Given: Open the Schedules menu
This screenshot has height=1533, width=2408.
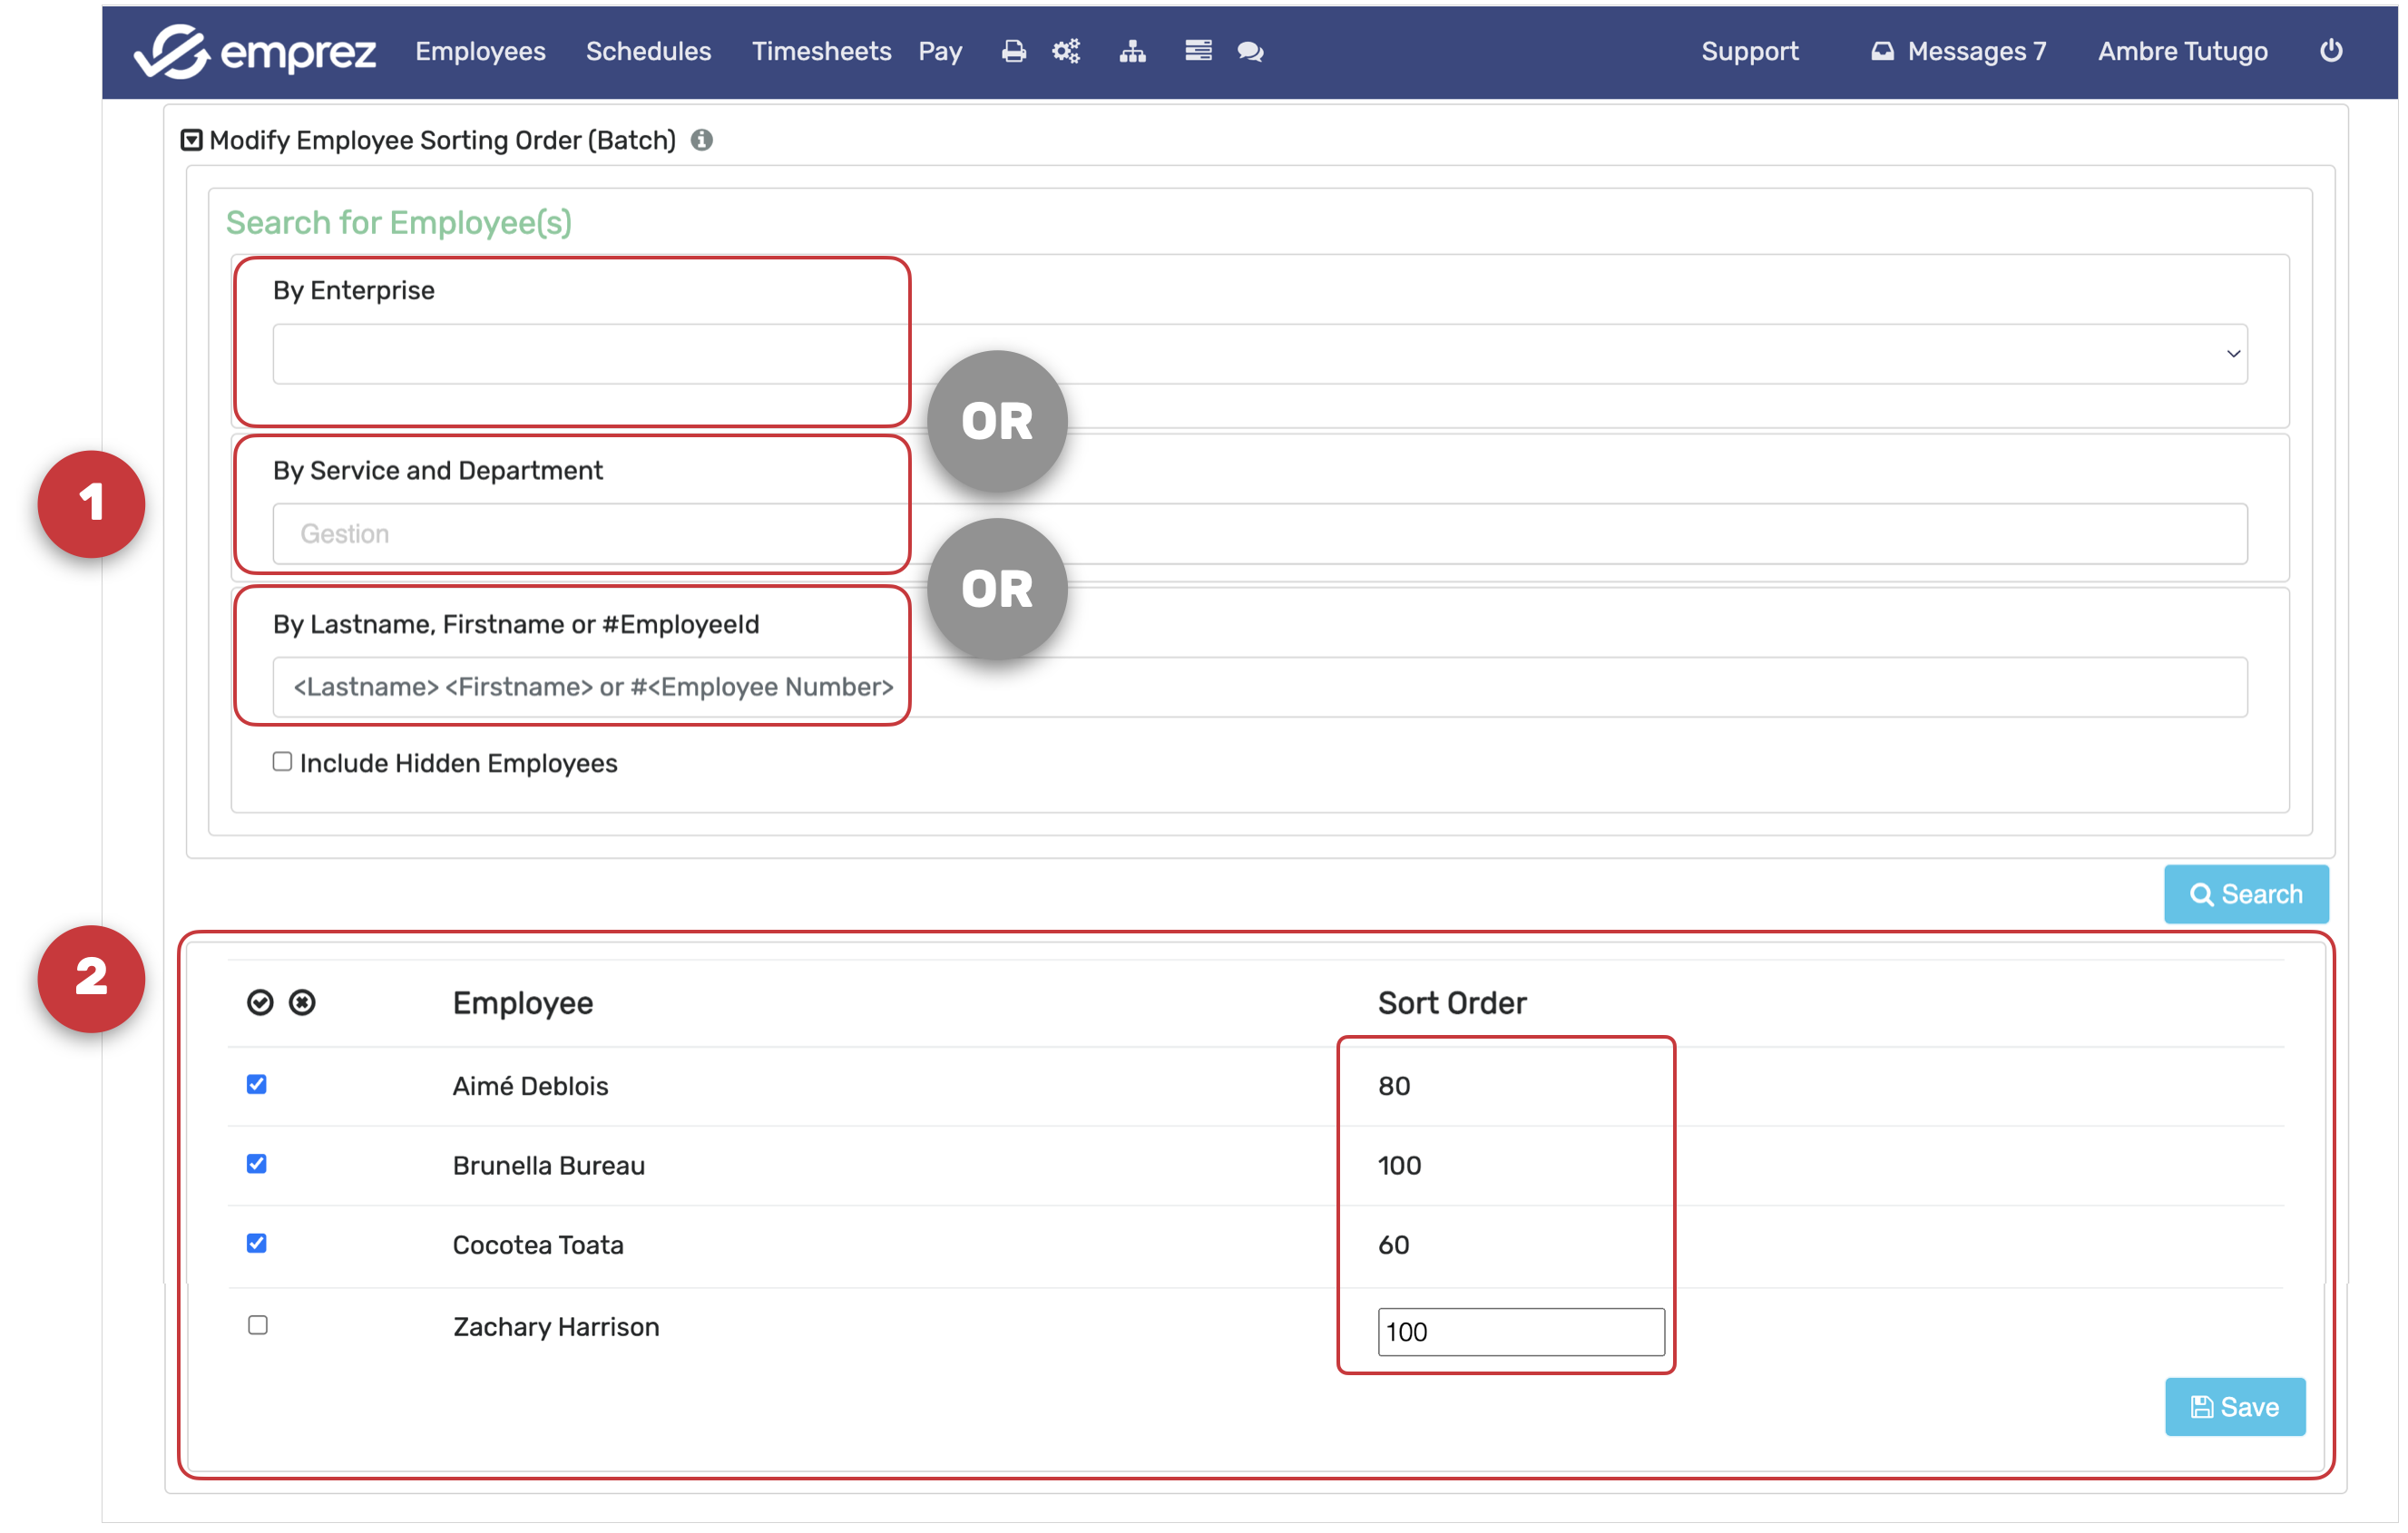Looking at the screenshot, I should [x=648, y=51].
